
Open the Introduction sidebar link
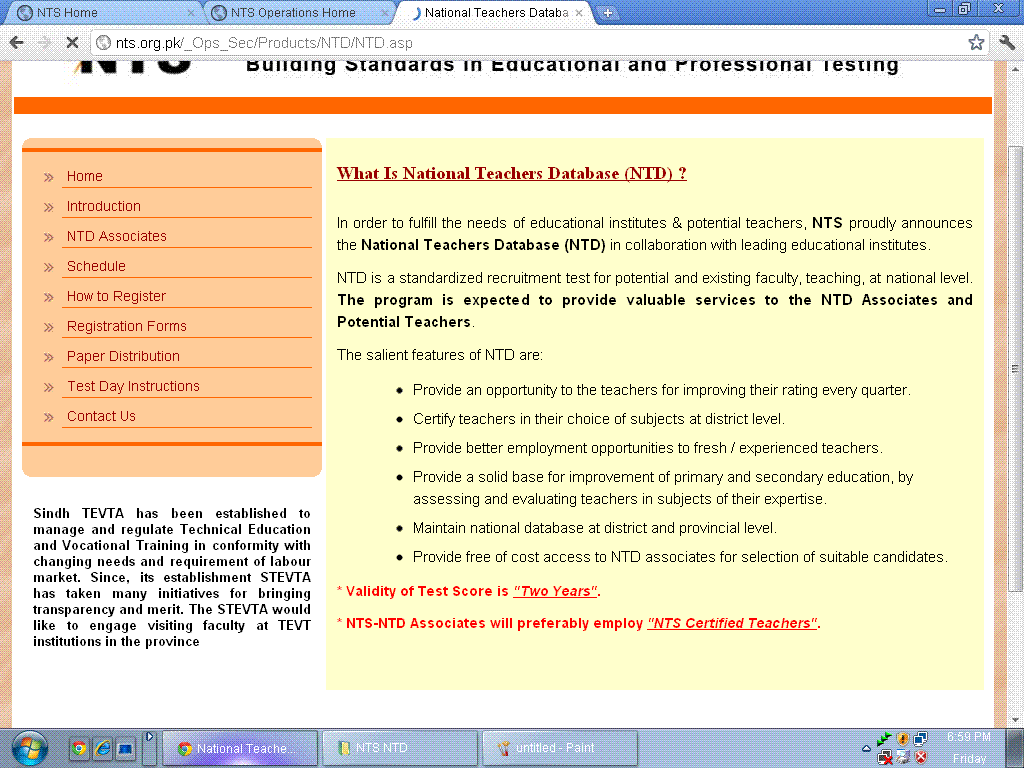[x=103, y=206]
